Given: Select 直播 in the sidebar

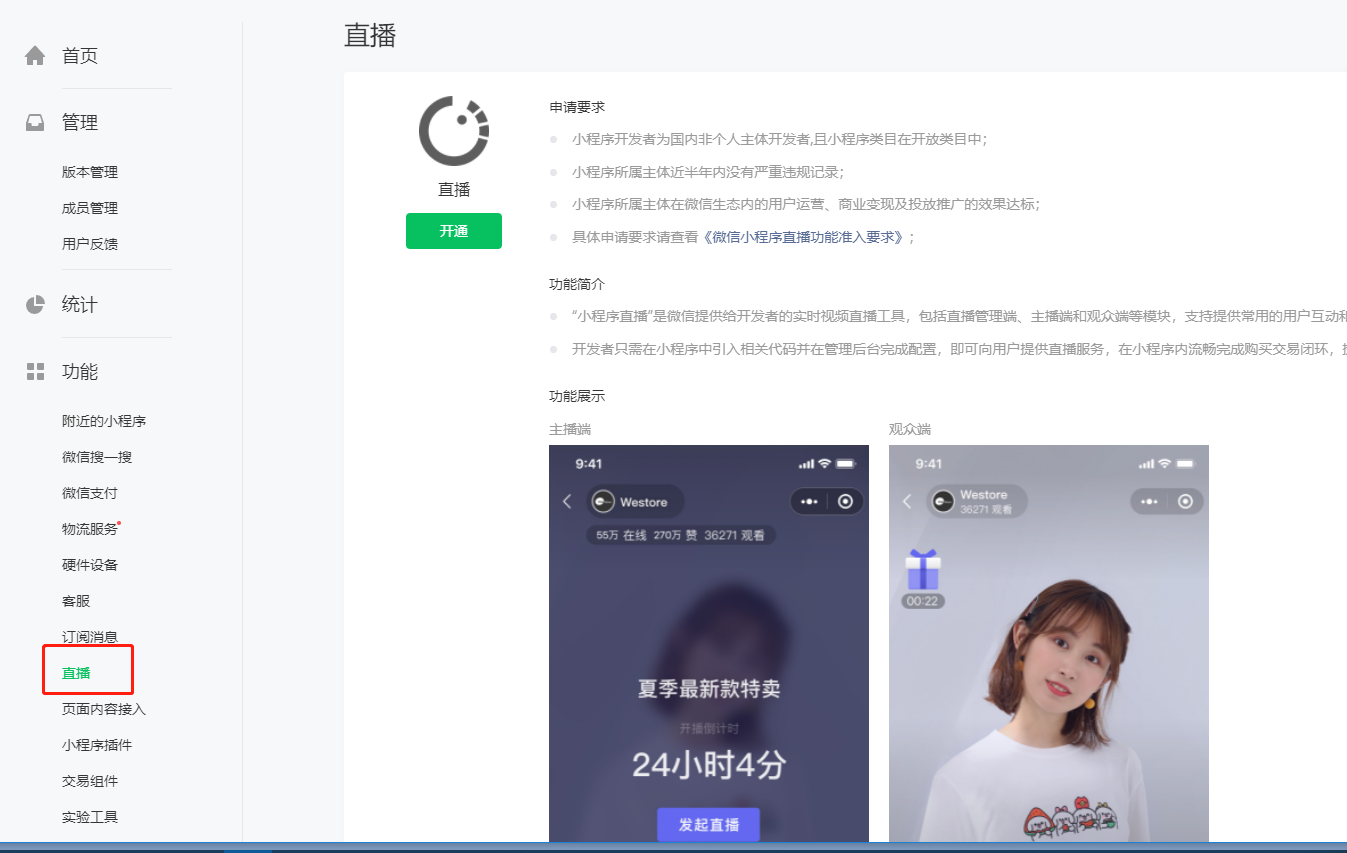Looking at the screenshot, I should (76, 673).
